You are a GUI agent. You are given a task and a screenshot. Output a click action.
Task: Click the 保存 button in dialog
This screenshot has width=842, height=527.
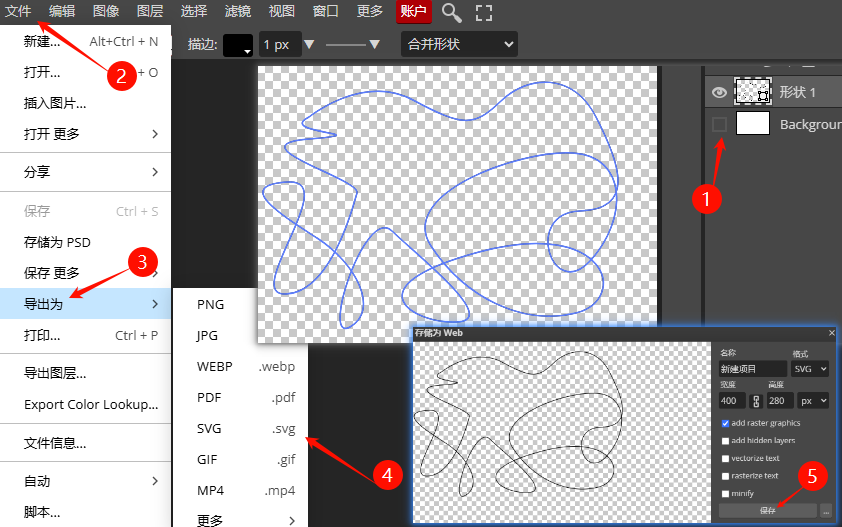click(x=767, y=510)
